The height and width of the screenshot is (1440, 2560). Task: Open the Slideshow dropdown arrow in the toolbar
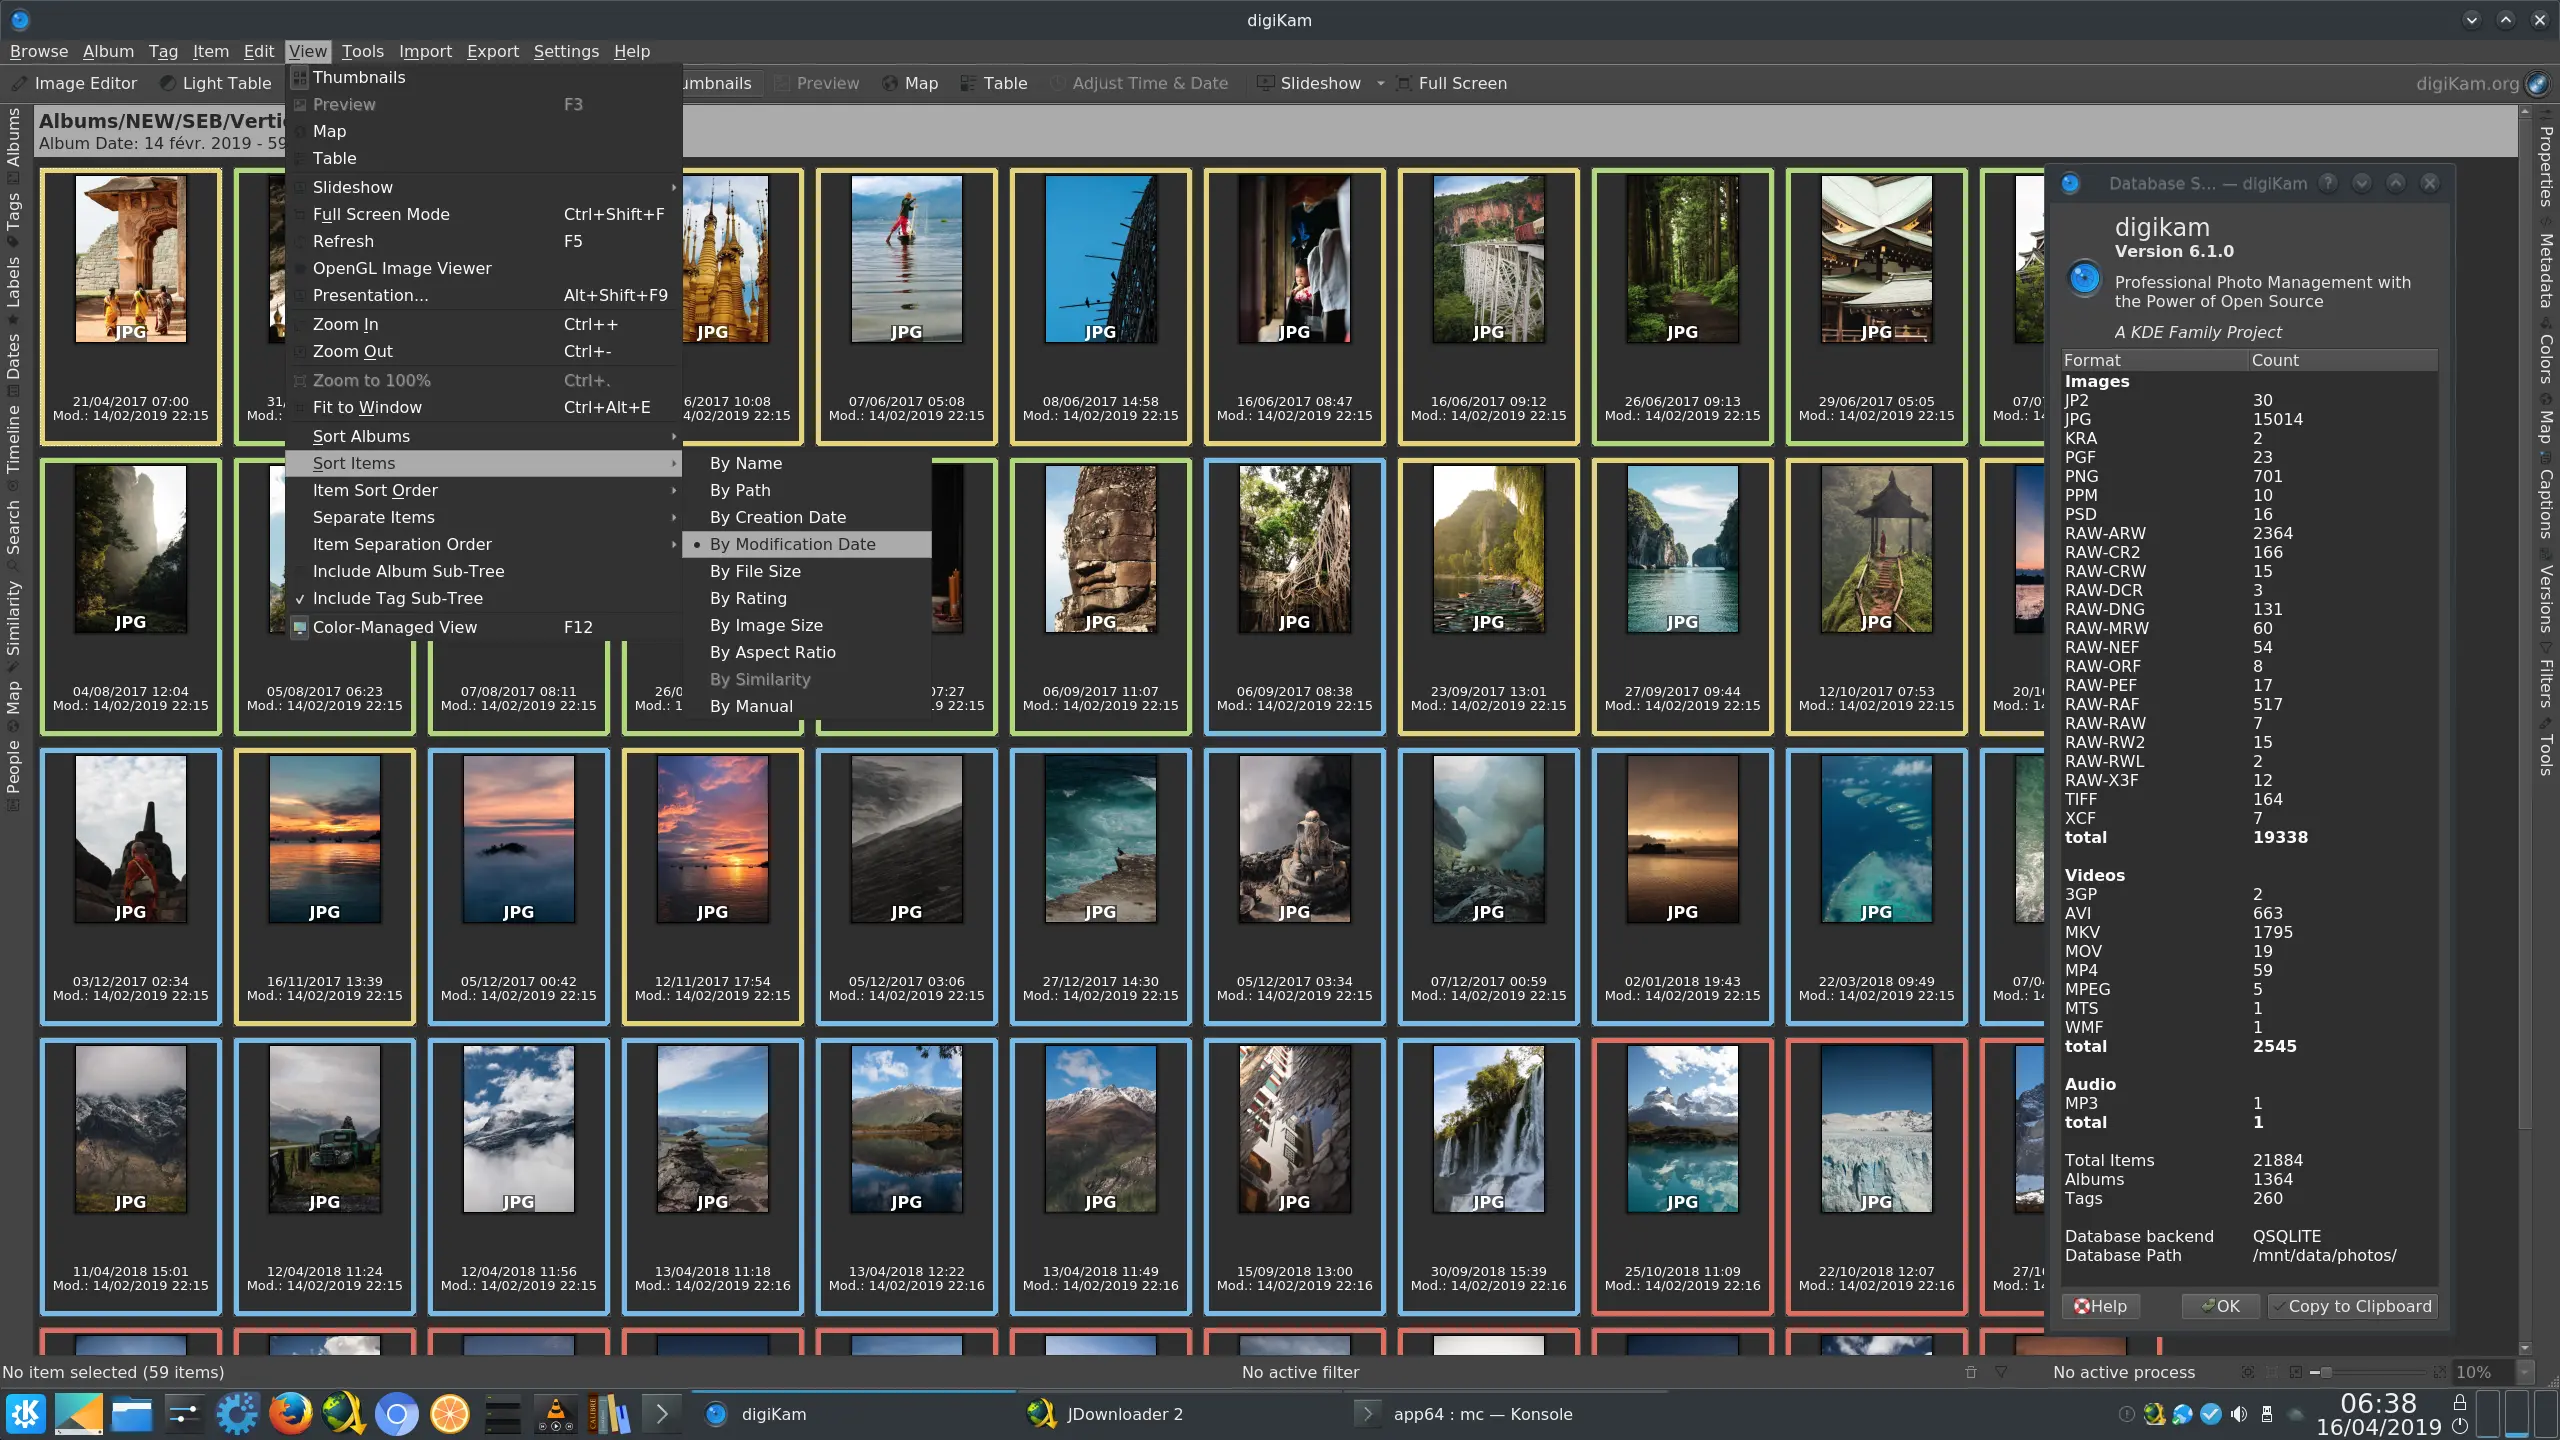(x=1382, y=83)
